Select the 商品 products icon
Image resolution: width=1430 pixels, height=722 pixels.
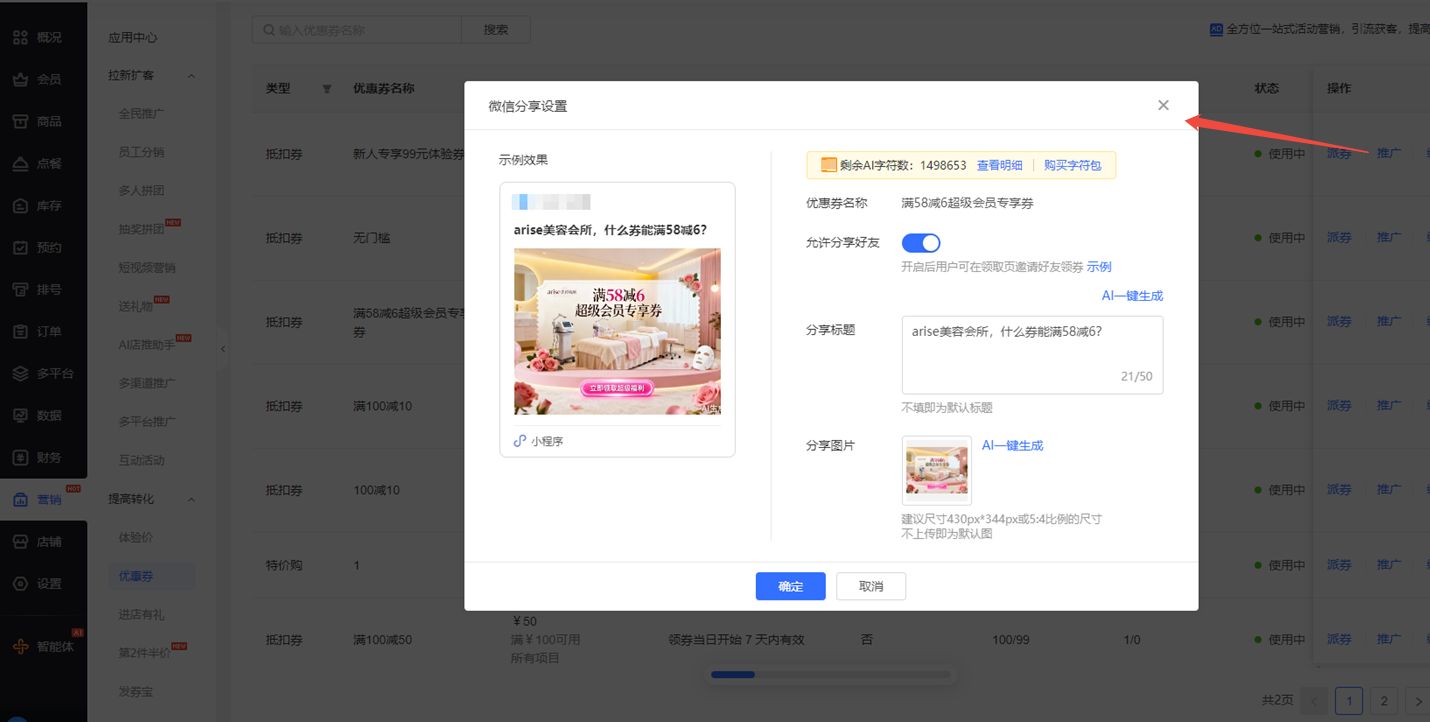[20, 121]
